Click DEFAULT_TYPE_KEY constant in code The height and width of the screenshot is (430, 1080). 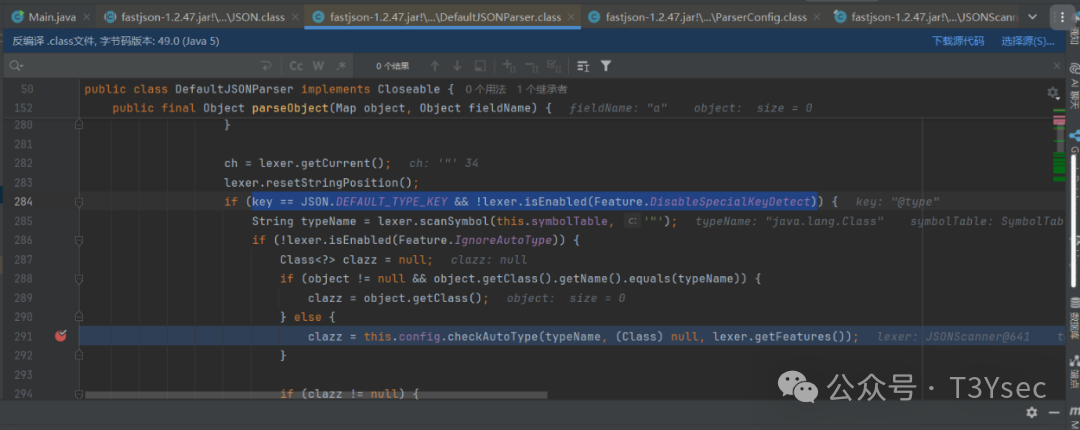pyautogui.click(x=392, y=202)
